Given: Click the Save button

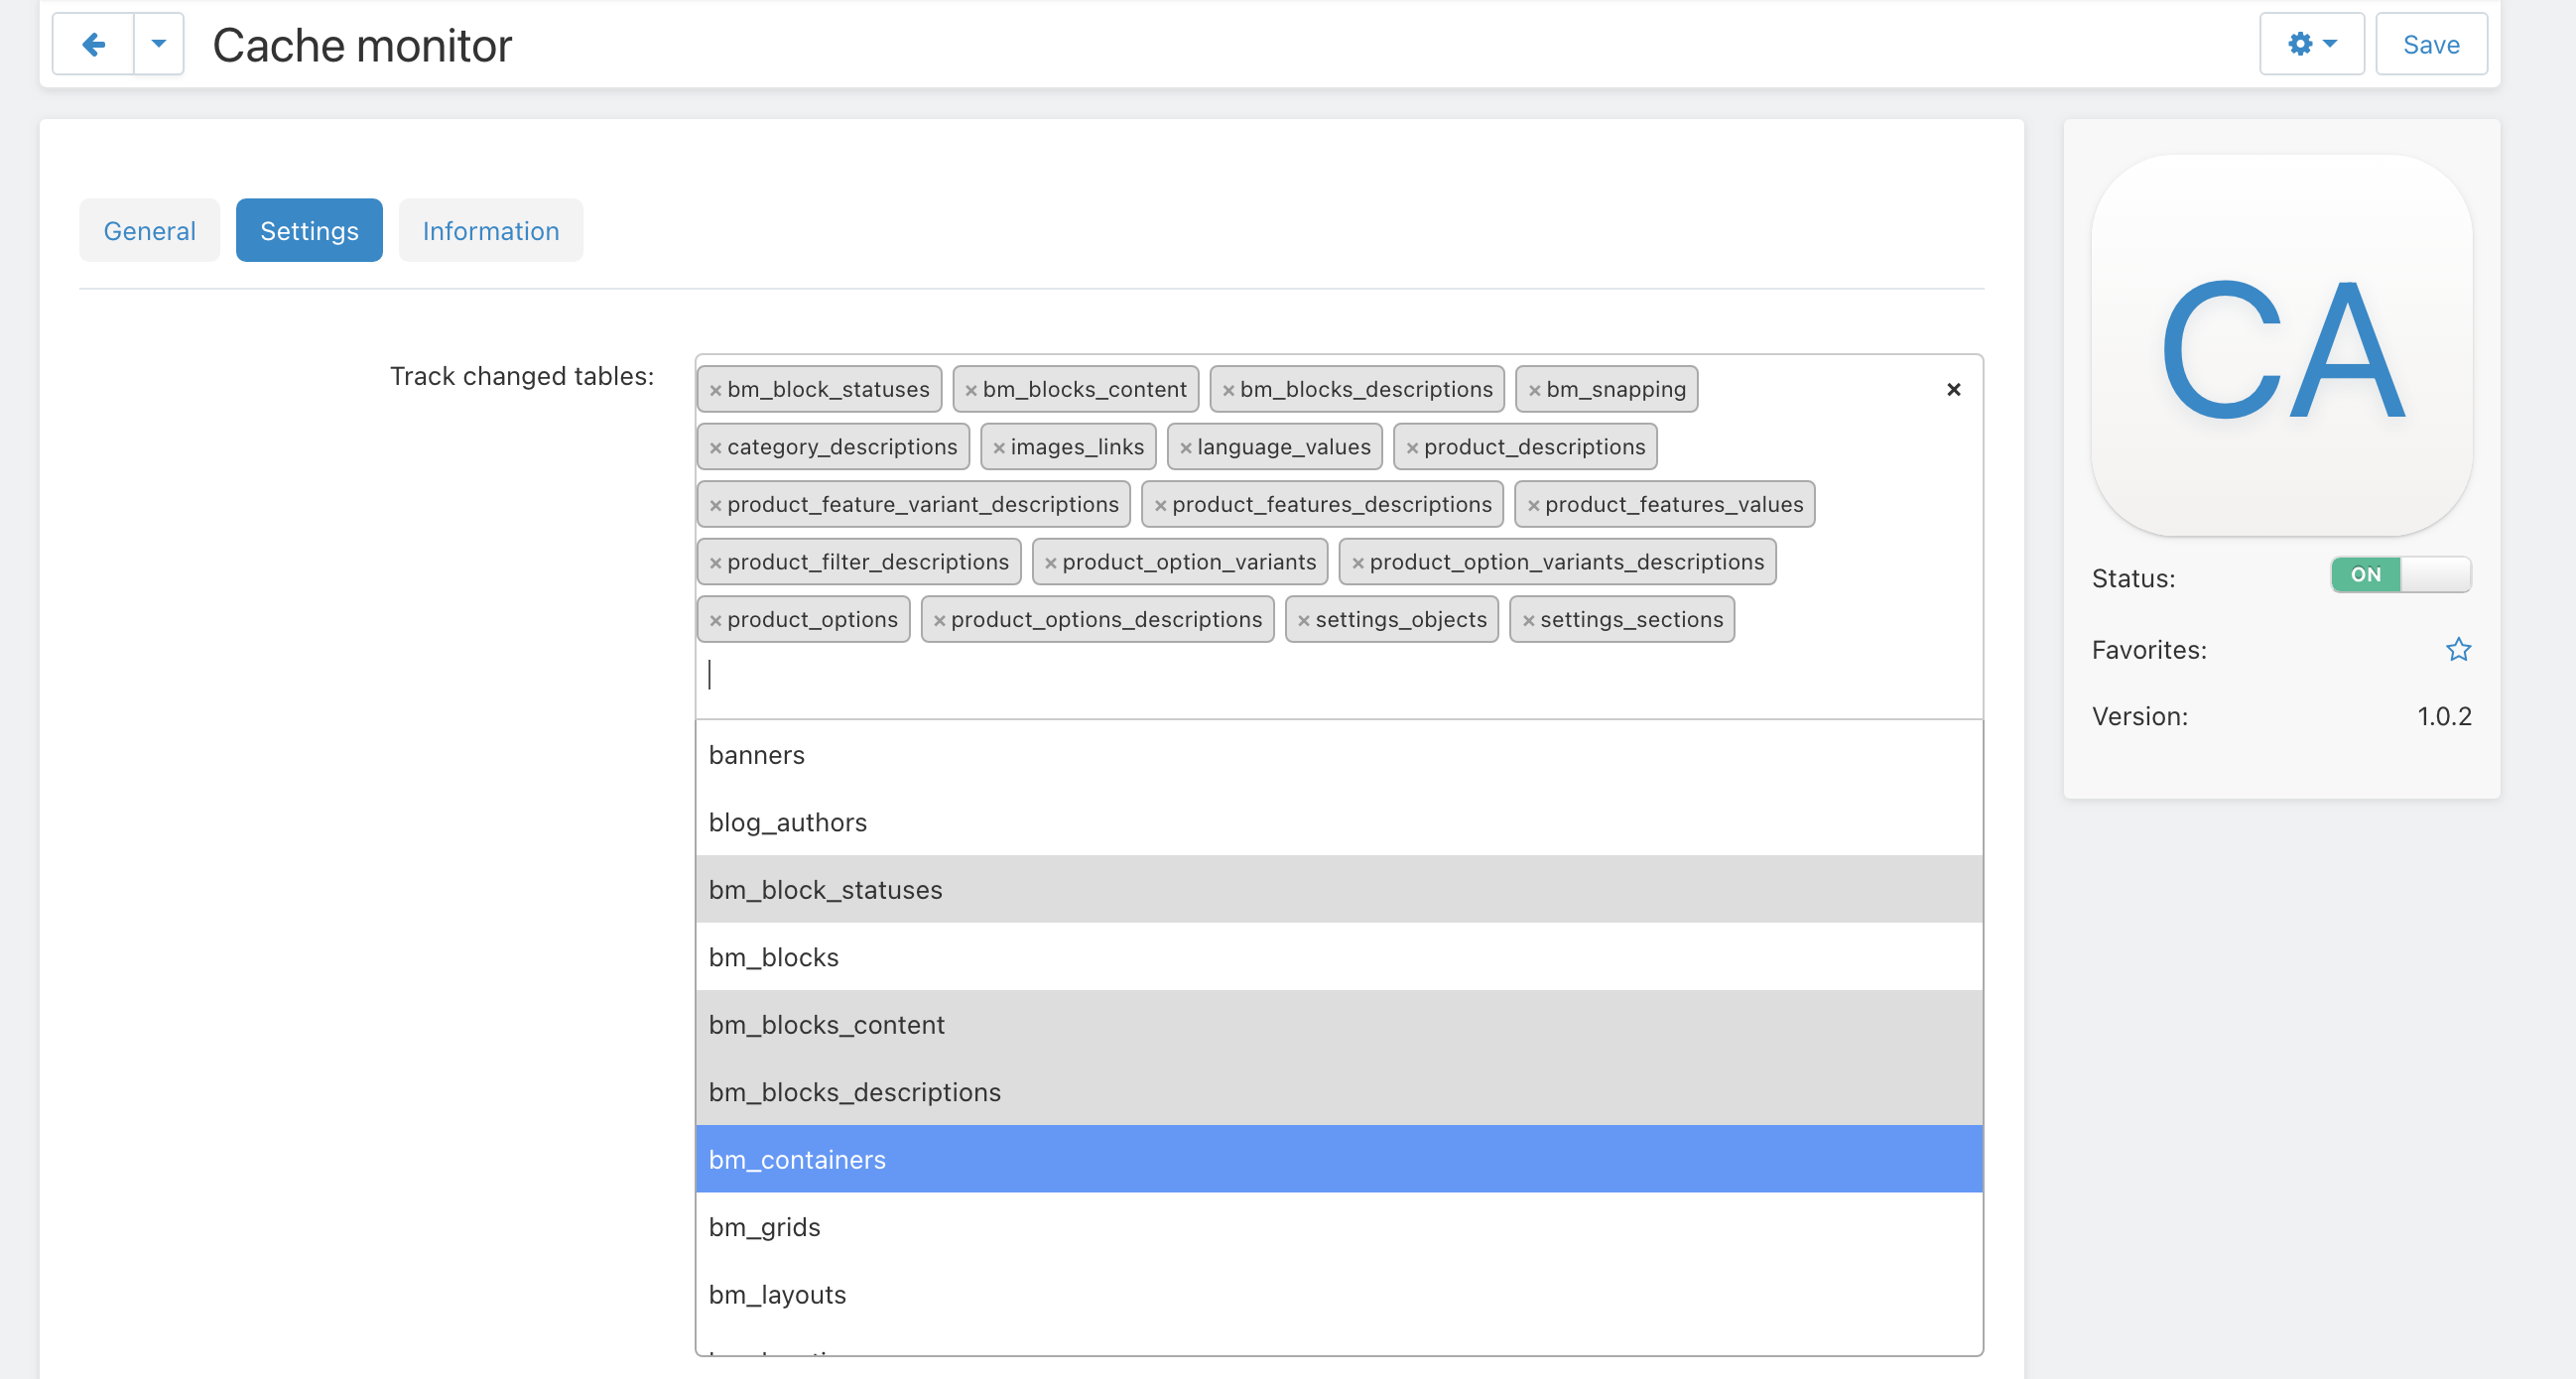Looking at the screenshot, I should 2431,44.
